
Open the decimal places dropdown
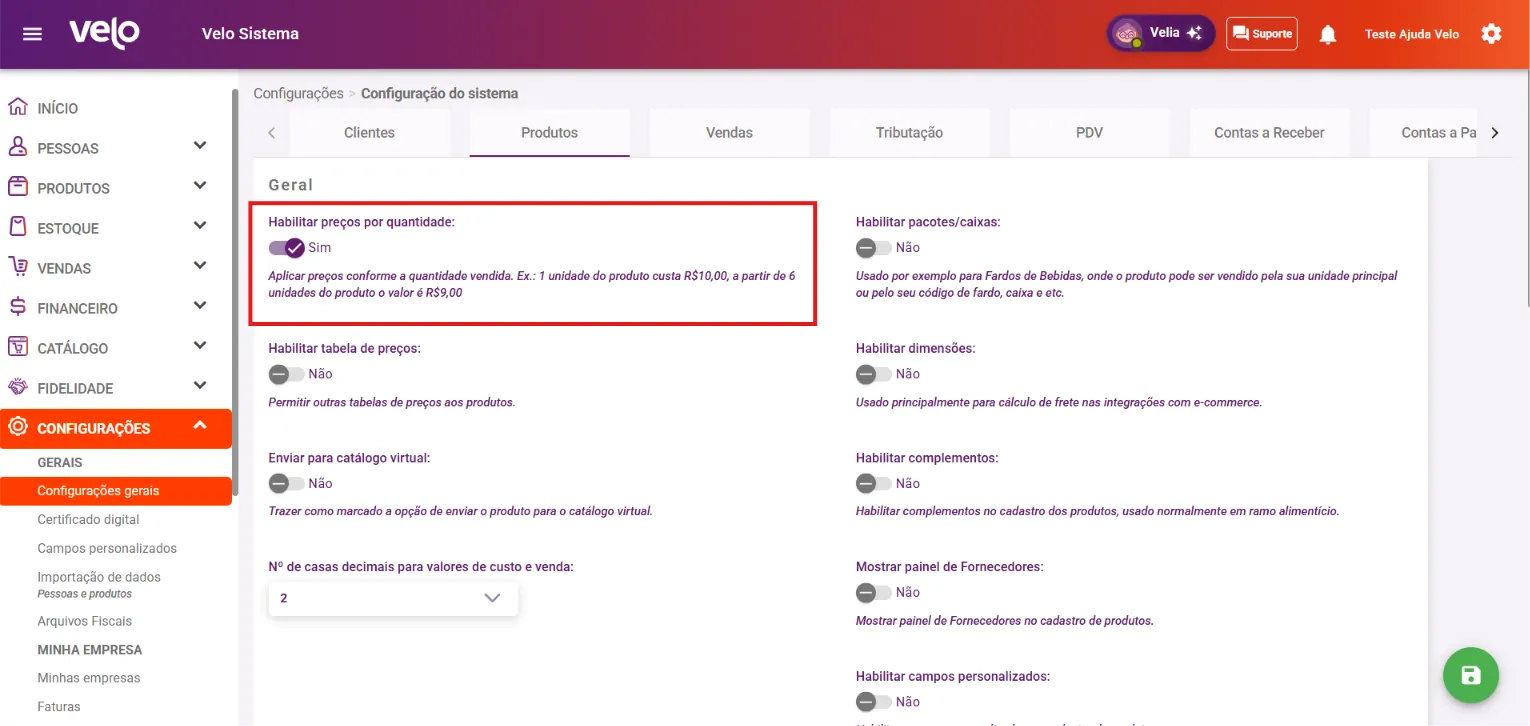click(x=393, y=598)
